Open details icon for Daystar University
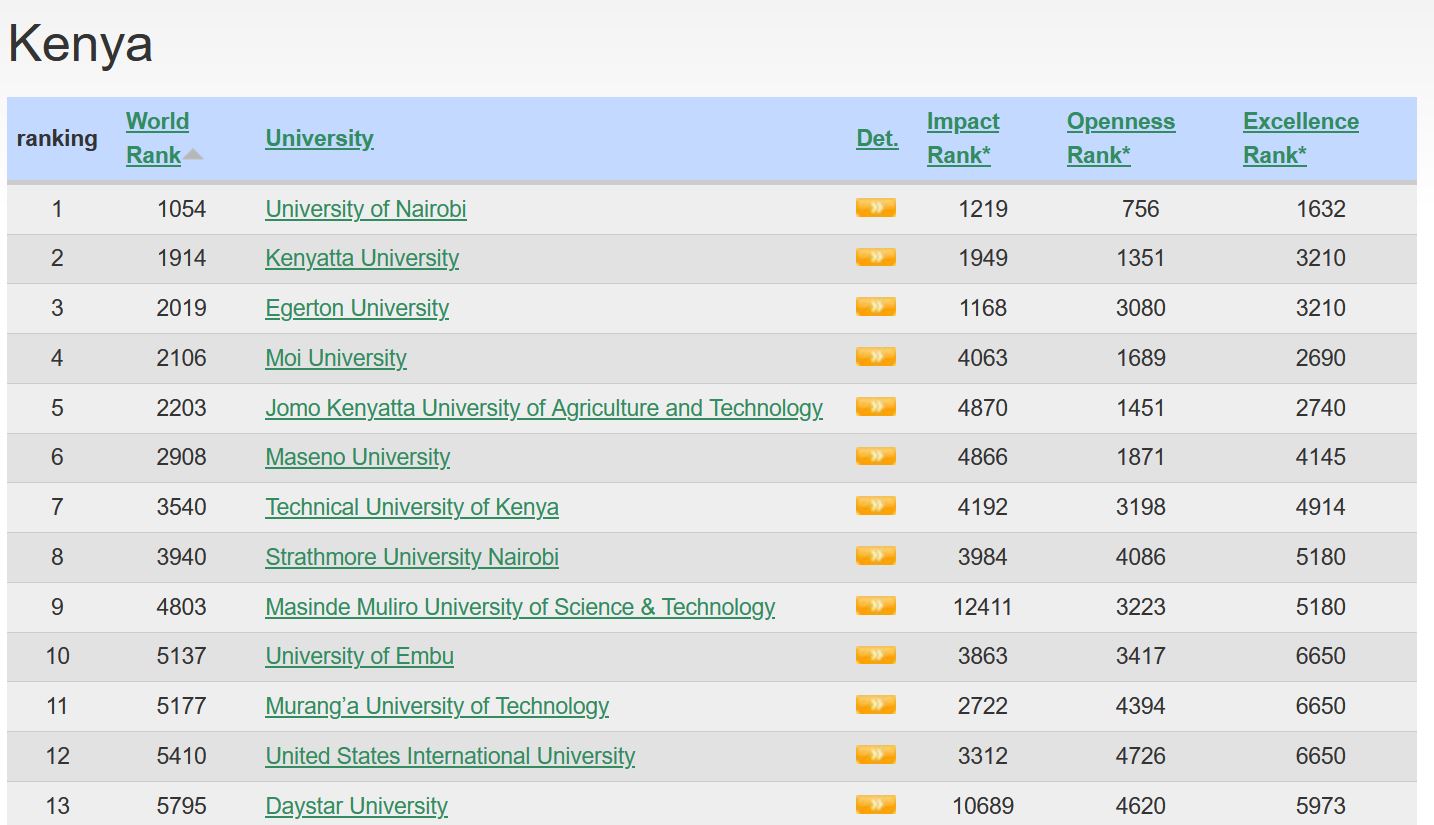The width and height of the screenshot is (1434, 825). point(875,805)
